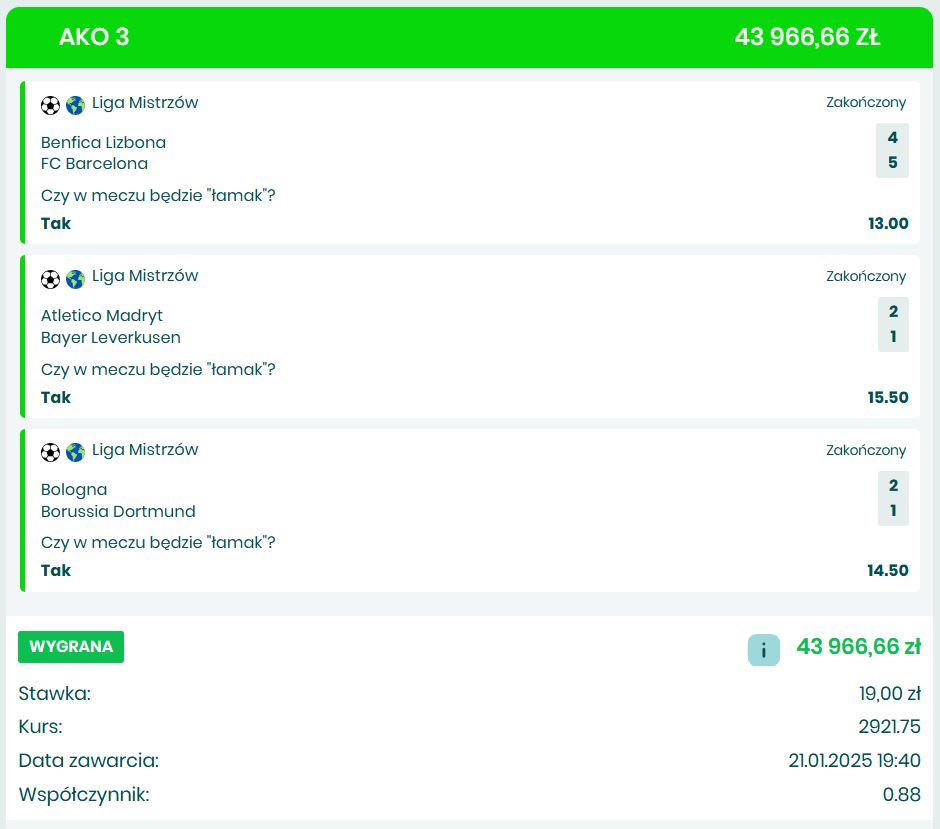
Task: Click globe icon in Atletico Madryt bet
Action: [x=75, y=279]
